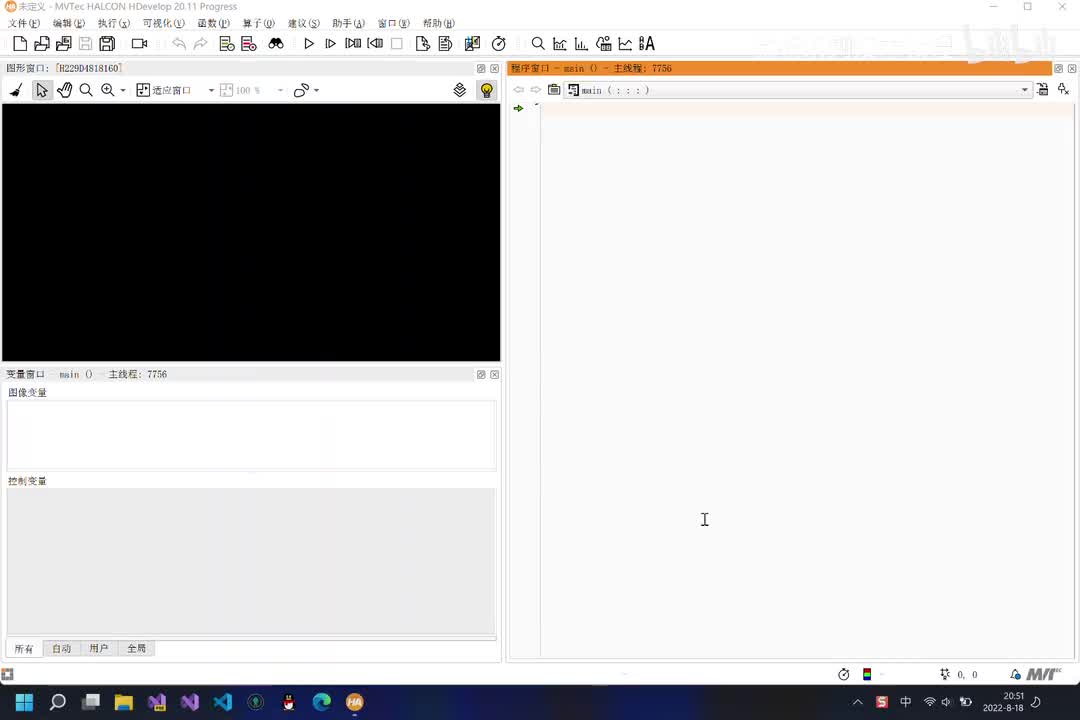Switch to the 全局 variables tab

pos(136,648)
